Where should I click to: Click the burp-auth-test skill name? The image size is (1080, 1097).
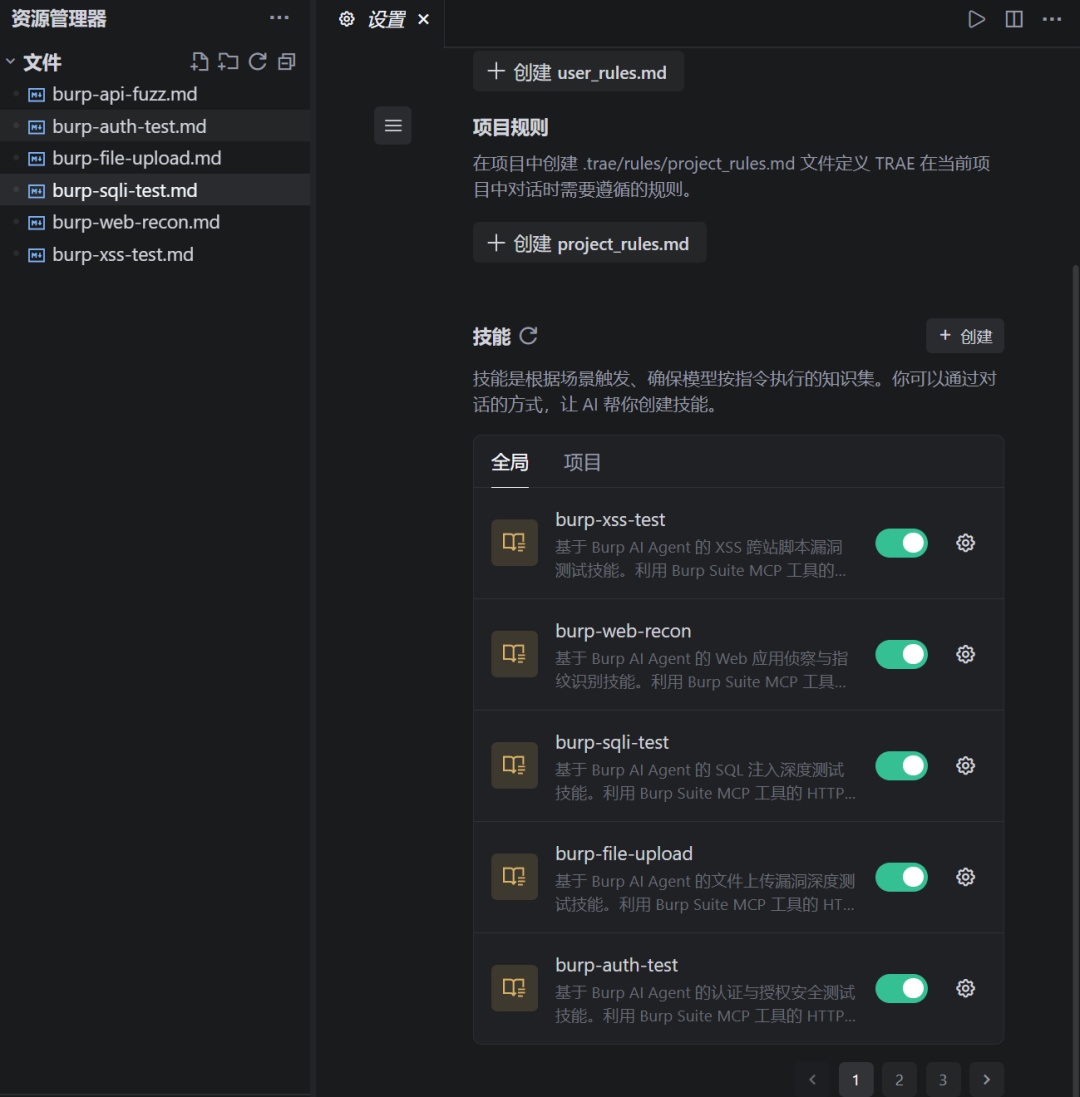point(616,965)
